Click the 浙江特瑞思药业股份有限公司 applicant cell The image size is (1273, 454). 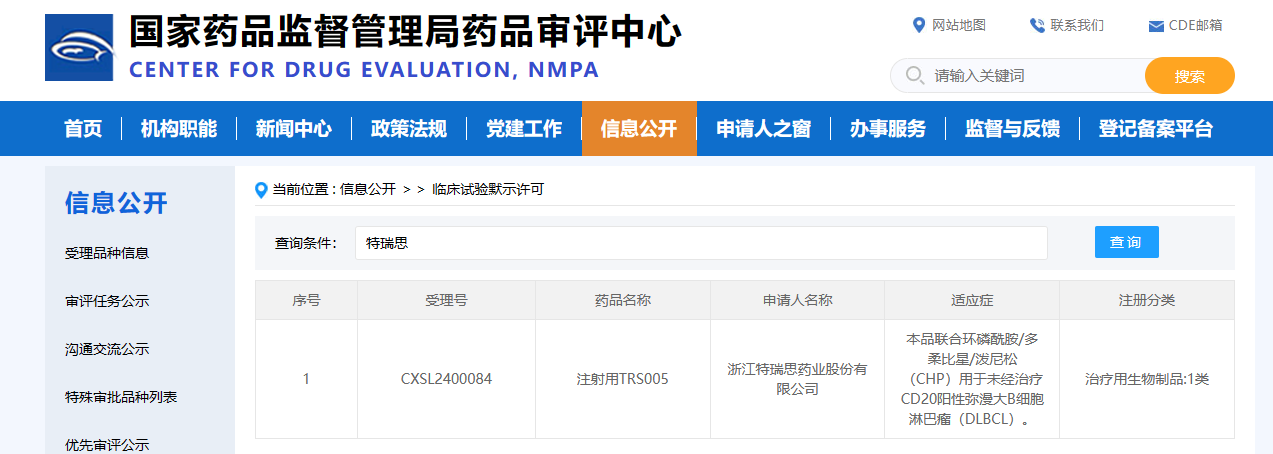797,379
